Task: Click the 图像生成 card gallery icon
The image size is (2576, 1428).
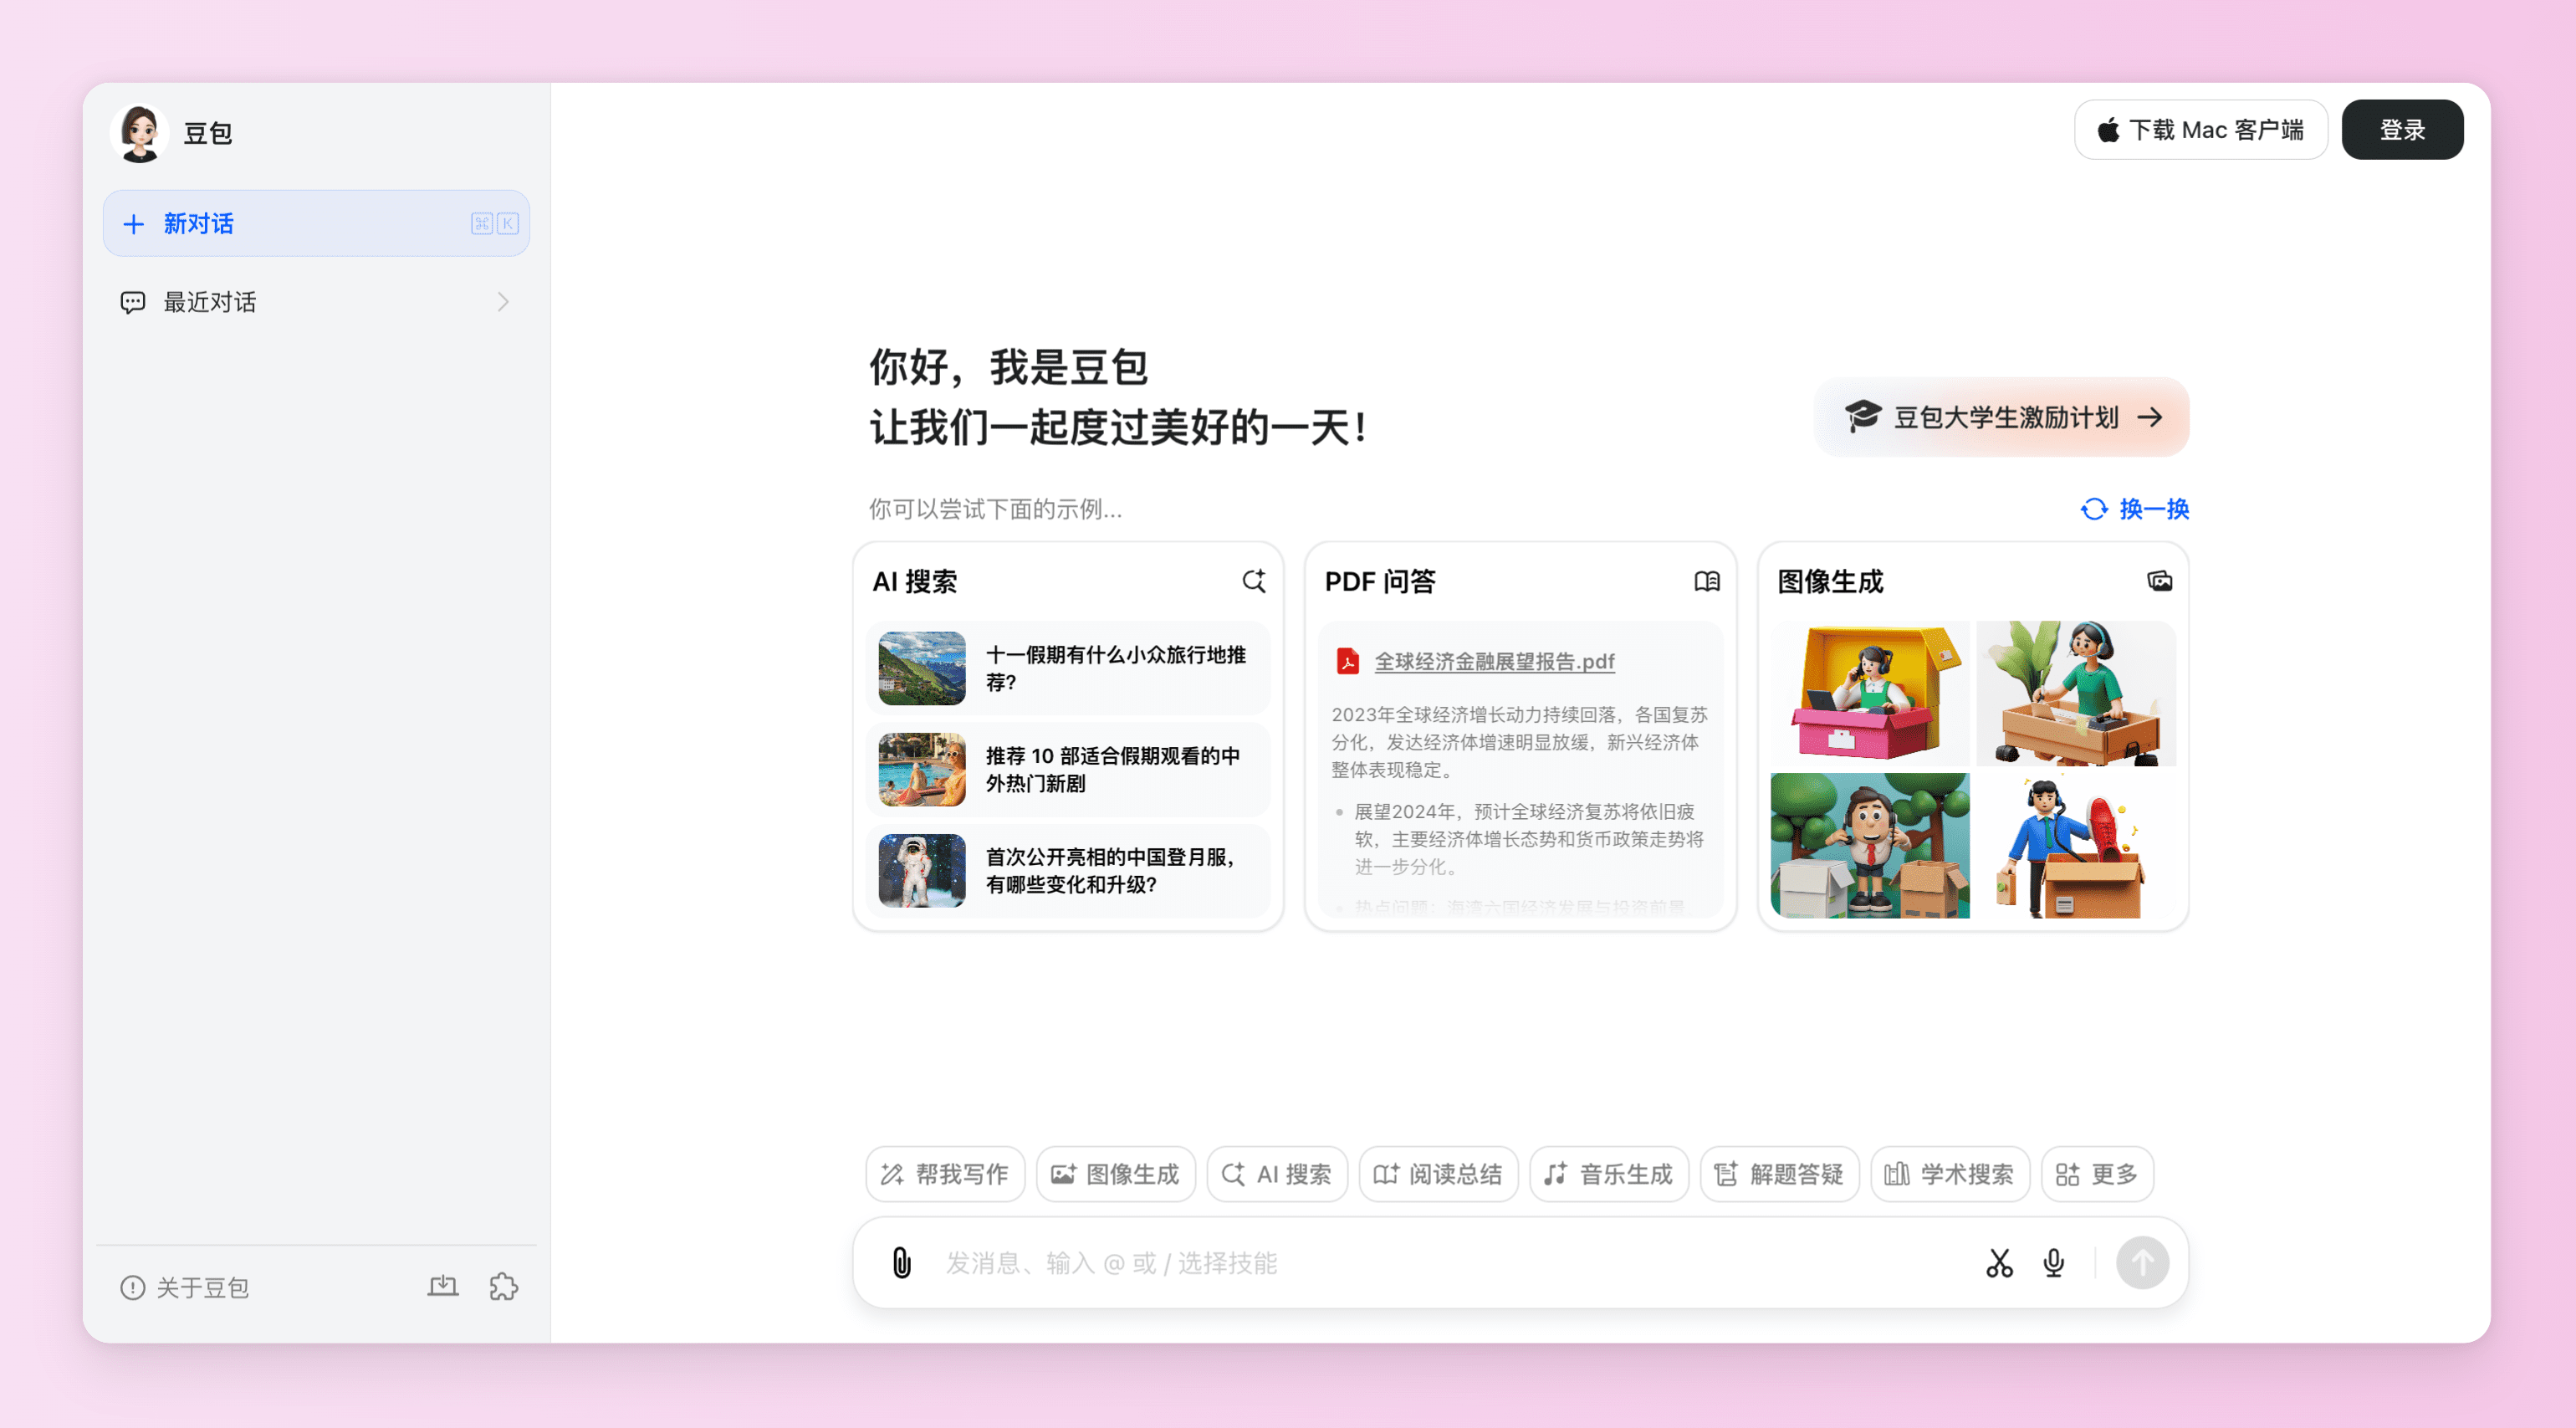Action: point(2159,581)
